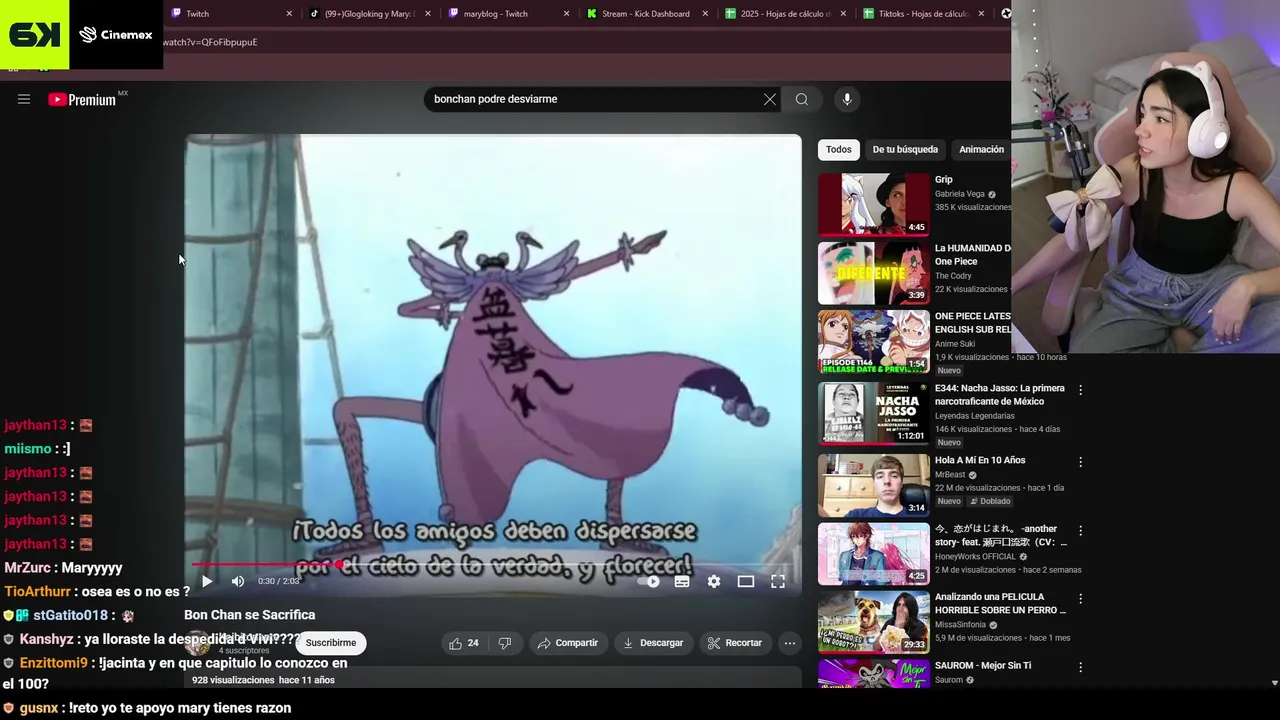The image size is (1280, 720).
Task: Open HoneyWorks another story video thumbnail
Action: [874, 553]
